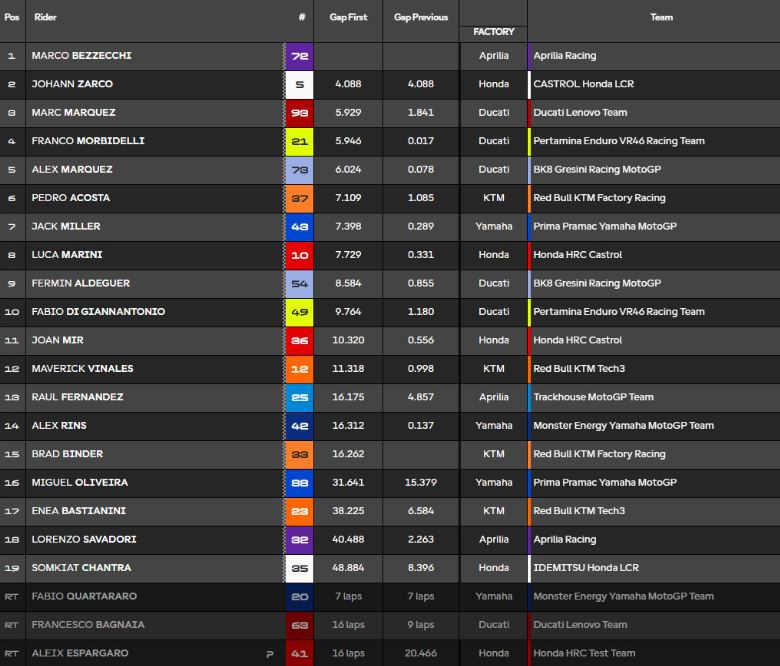Image resolution: width=780 pixels, height=666 pixels.
Task: Click gap first value 48.884
Action: point(348,568)
